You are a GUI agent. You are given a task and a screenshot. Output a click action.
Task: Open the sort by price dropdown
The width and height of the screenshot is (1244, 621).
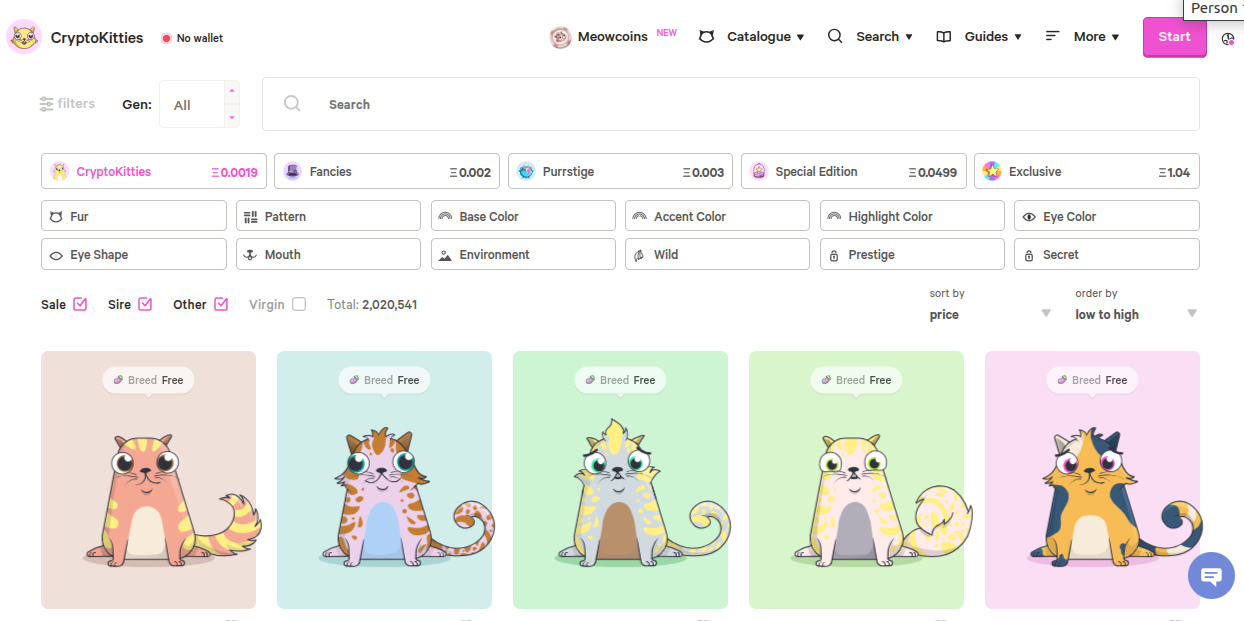coord(990,314)
